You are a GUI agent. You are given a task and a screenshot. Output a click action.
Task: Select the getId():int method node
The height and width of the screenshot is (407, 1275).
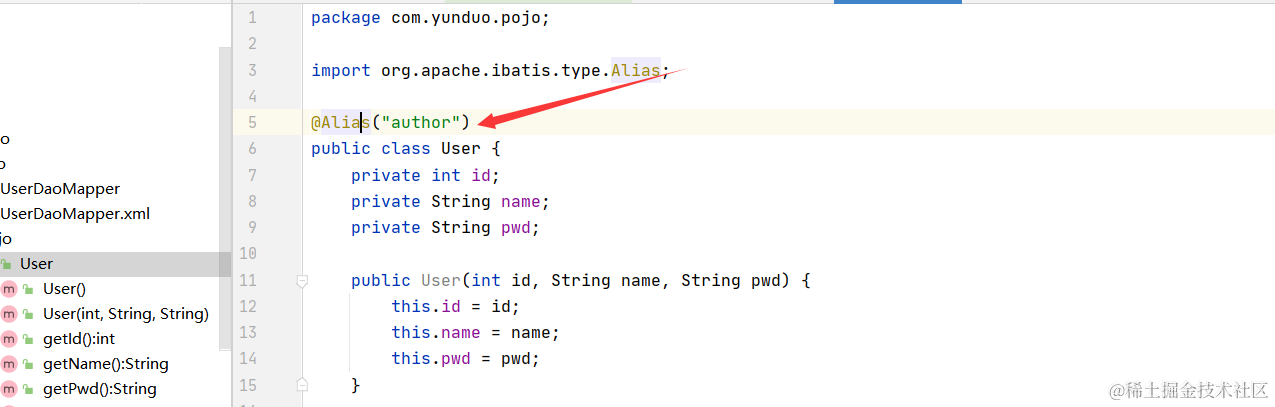click(x=79, y=339)
